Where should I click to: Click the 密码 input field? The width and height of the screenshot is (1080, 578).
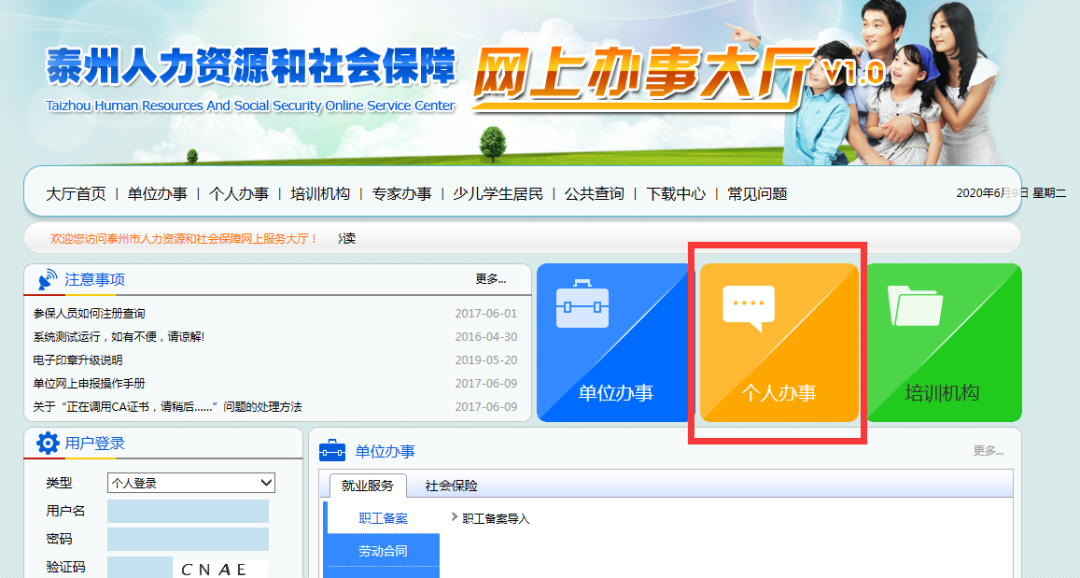pos(187,539)
